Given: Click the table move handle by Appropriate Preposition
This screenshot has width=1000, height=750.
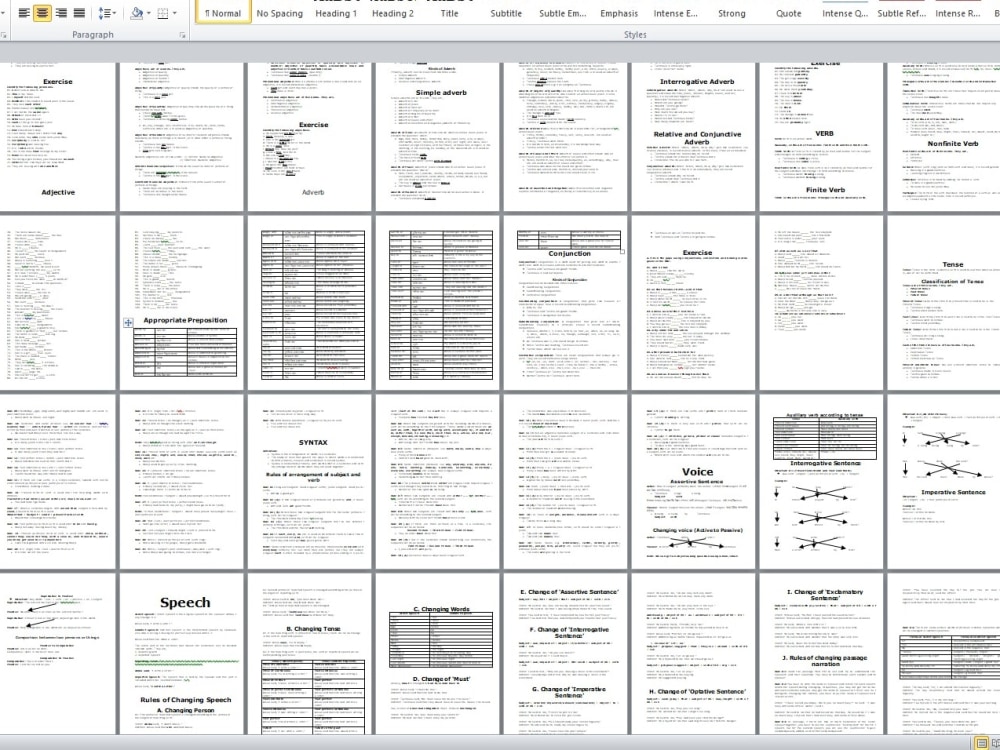Looking at the screenshot, I should (x=128, y=323).
